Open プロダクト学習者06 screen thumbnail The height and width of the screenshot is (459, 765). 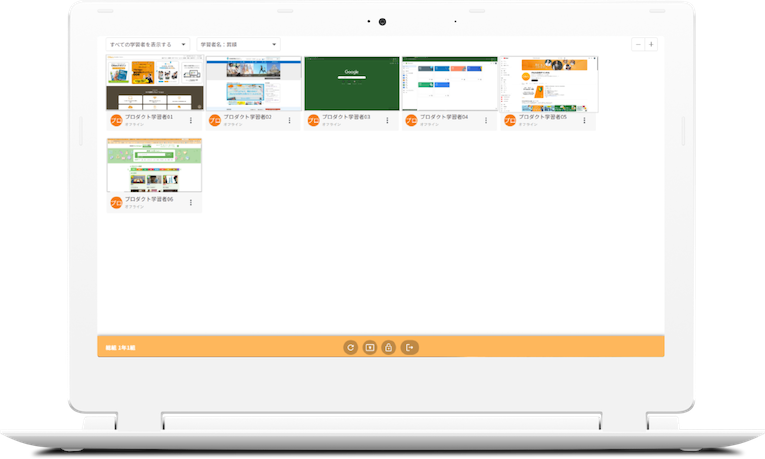pyautogui.click(x=154, y=165)
